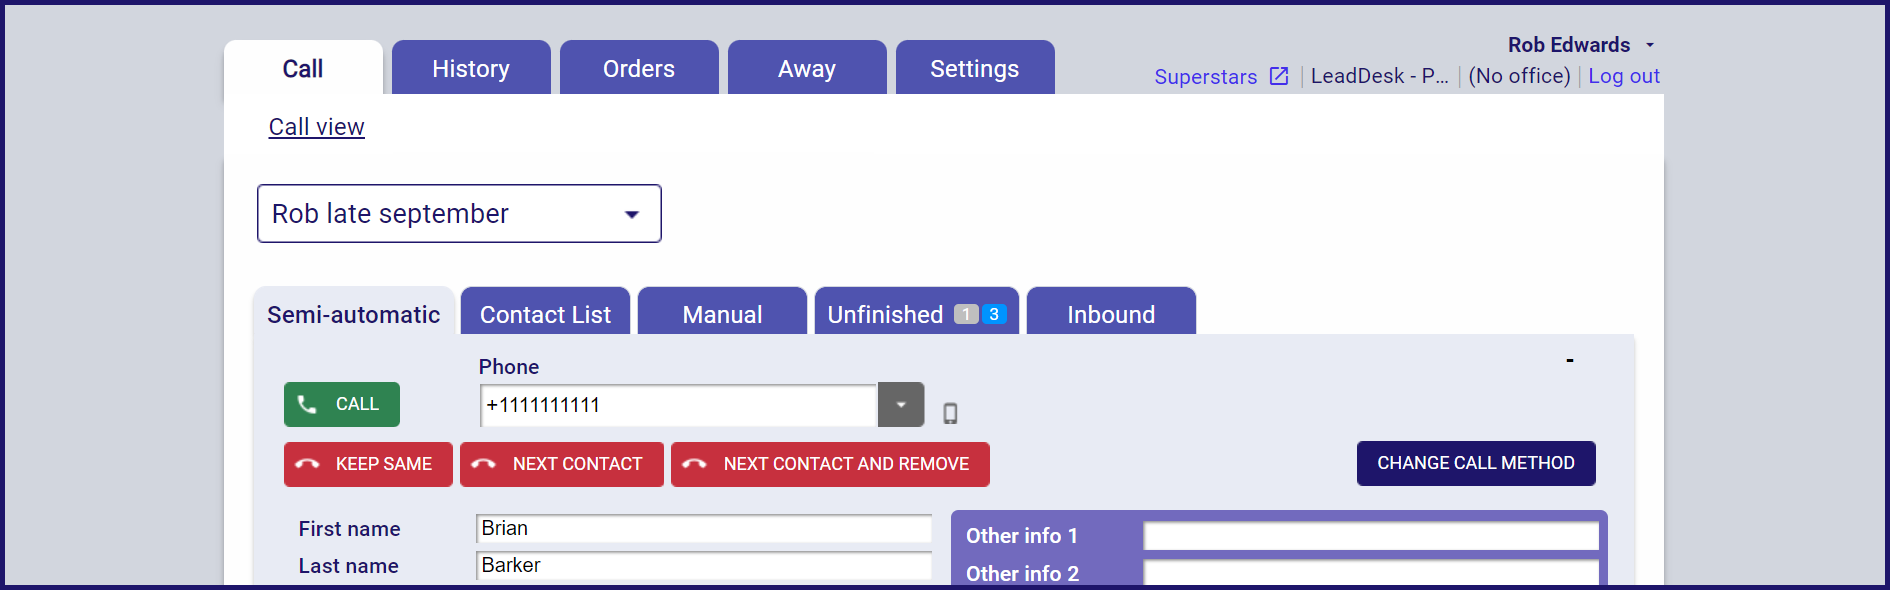The width and height of the screenshot is (1890, 590).
Task: Open the Call view link
Action: (x=316, y=127)
